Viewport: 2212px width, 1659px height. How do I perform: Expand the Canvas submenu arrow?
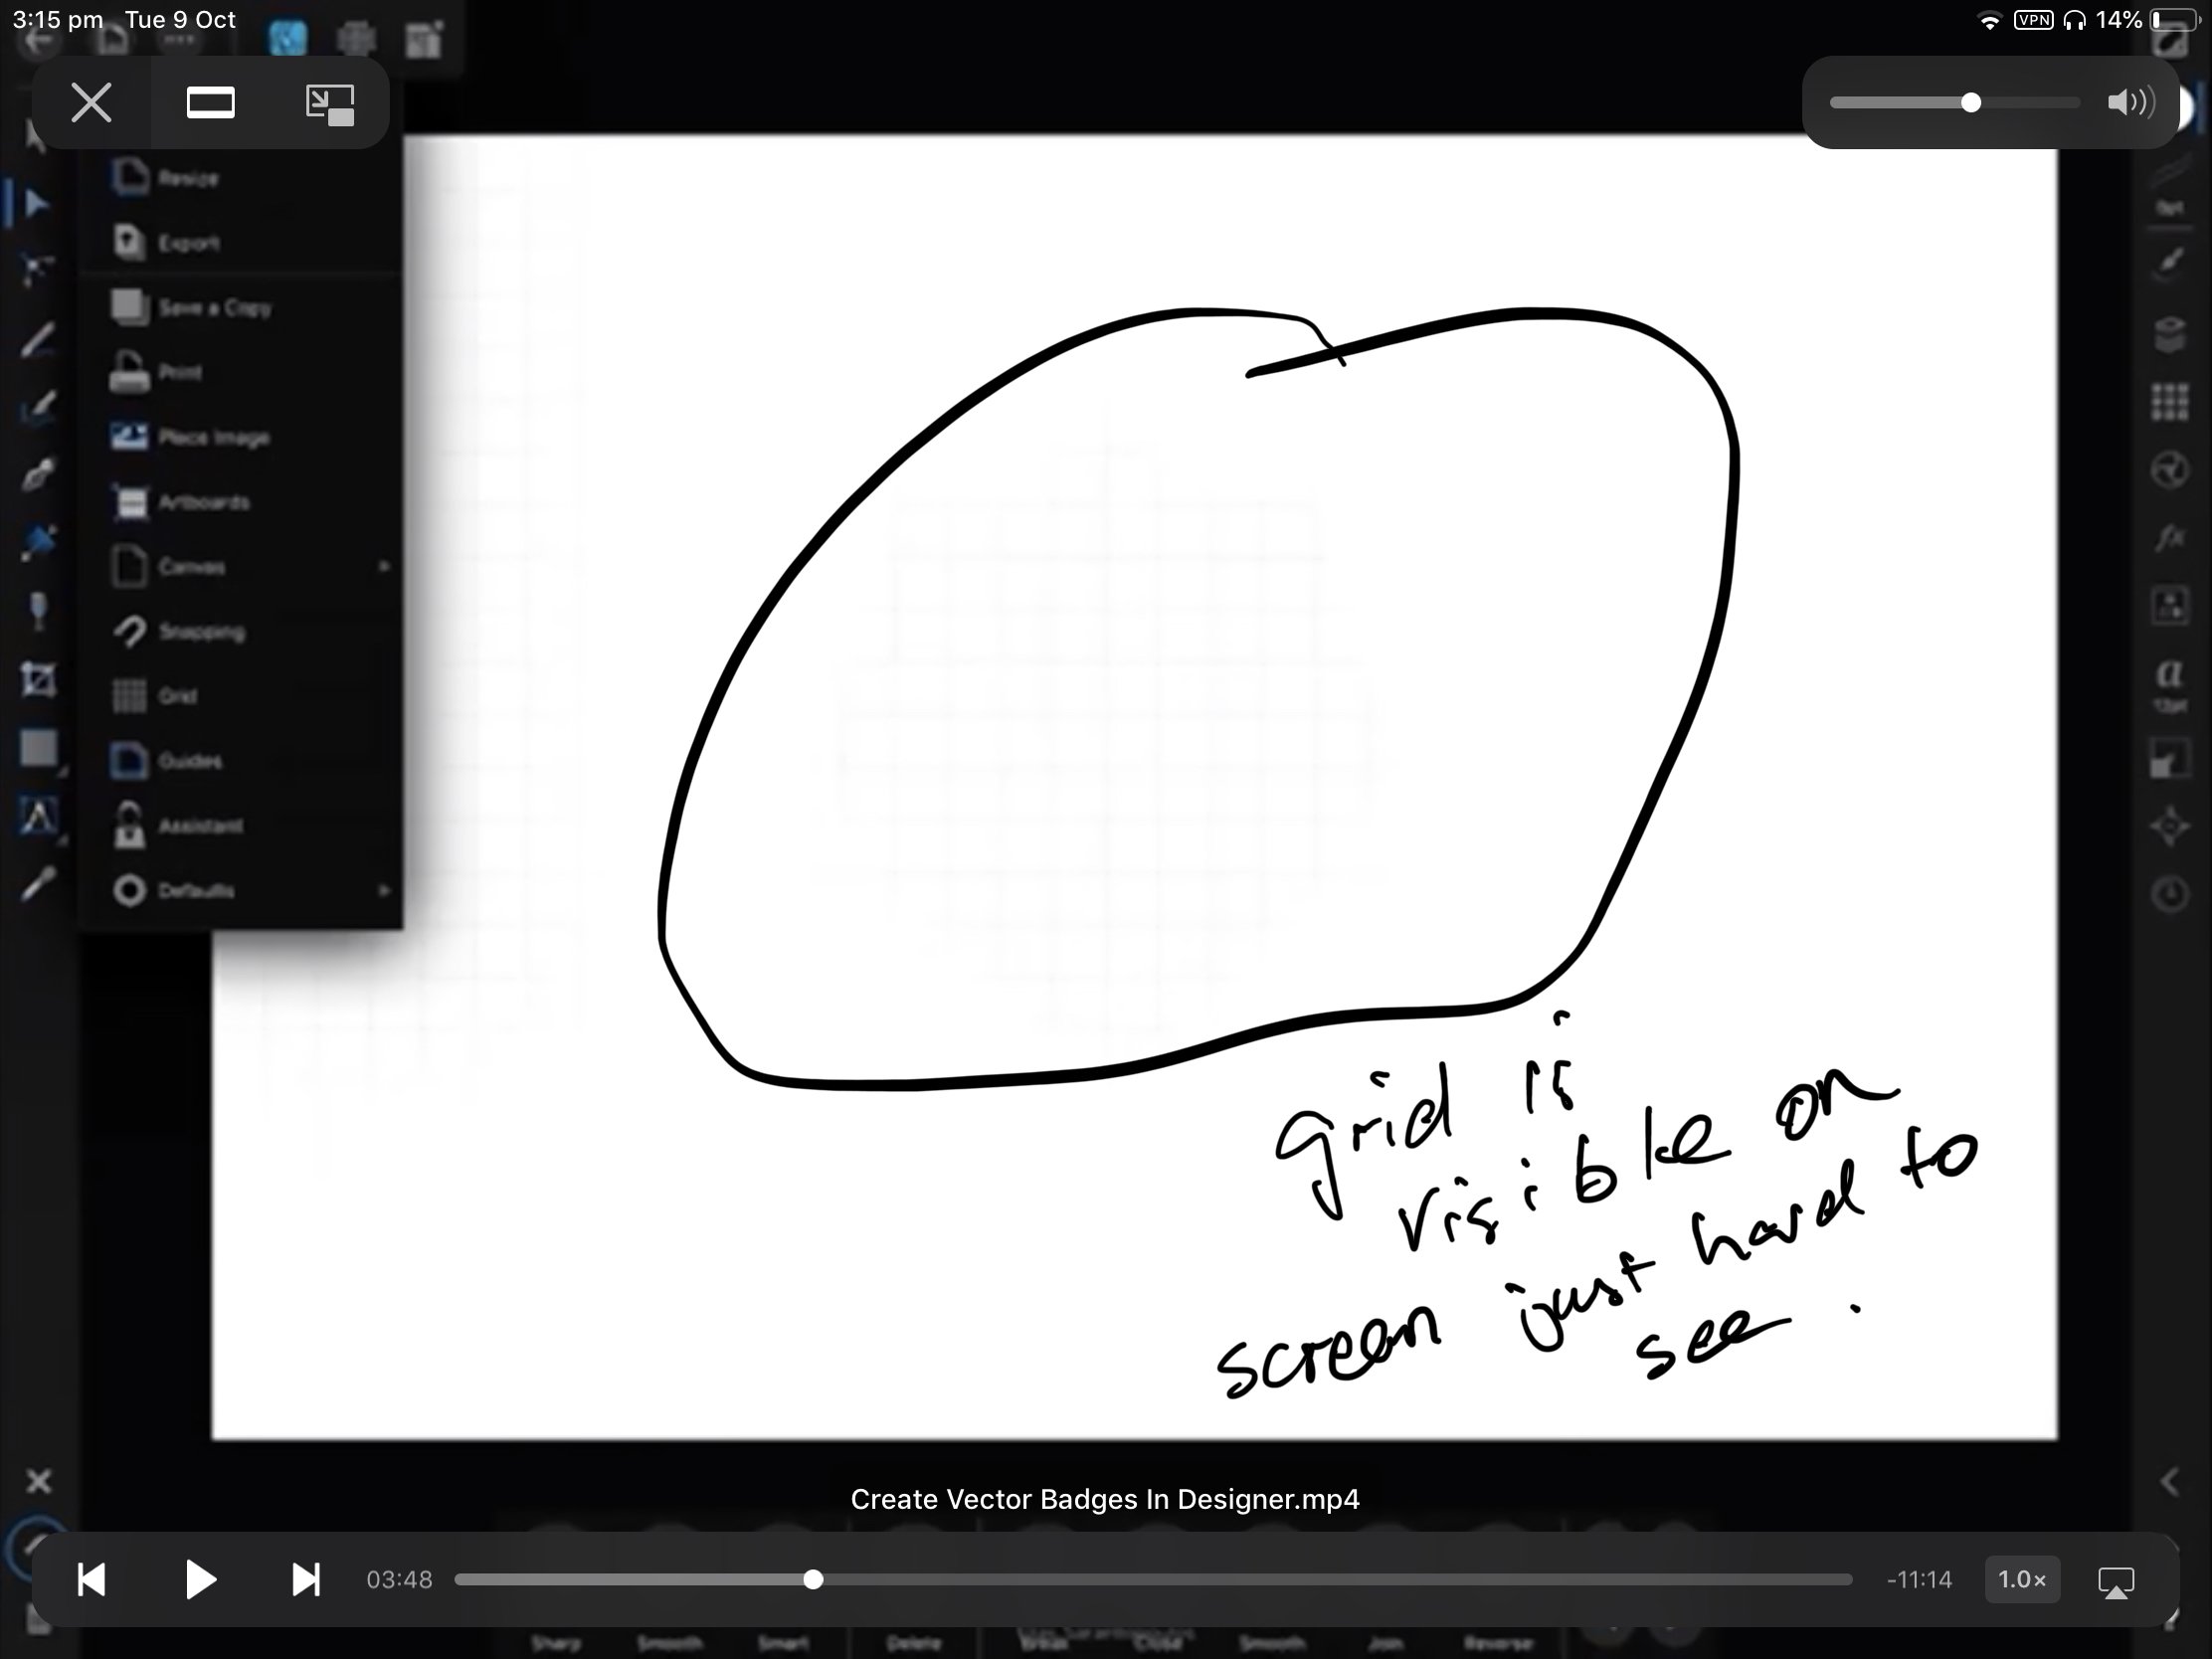click(x=384, y=567)
